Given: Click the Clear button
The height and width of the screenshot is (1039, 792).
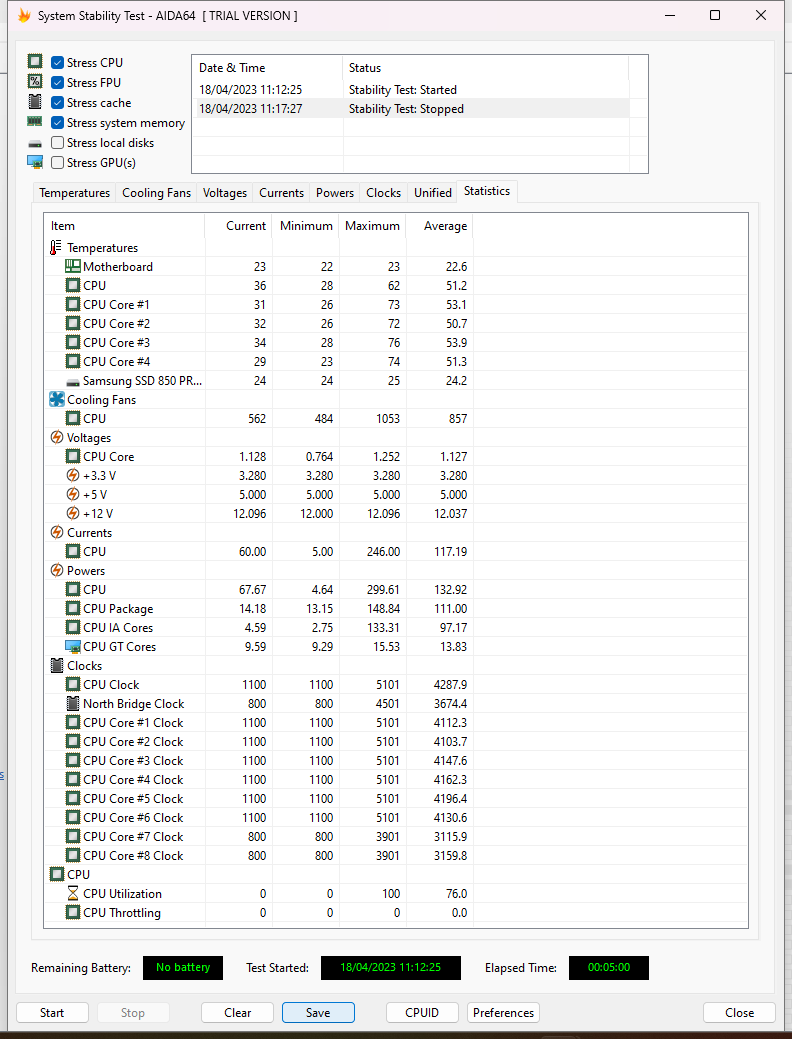Looking at the screenshot, I should [237, 1012].
